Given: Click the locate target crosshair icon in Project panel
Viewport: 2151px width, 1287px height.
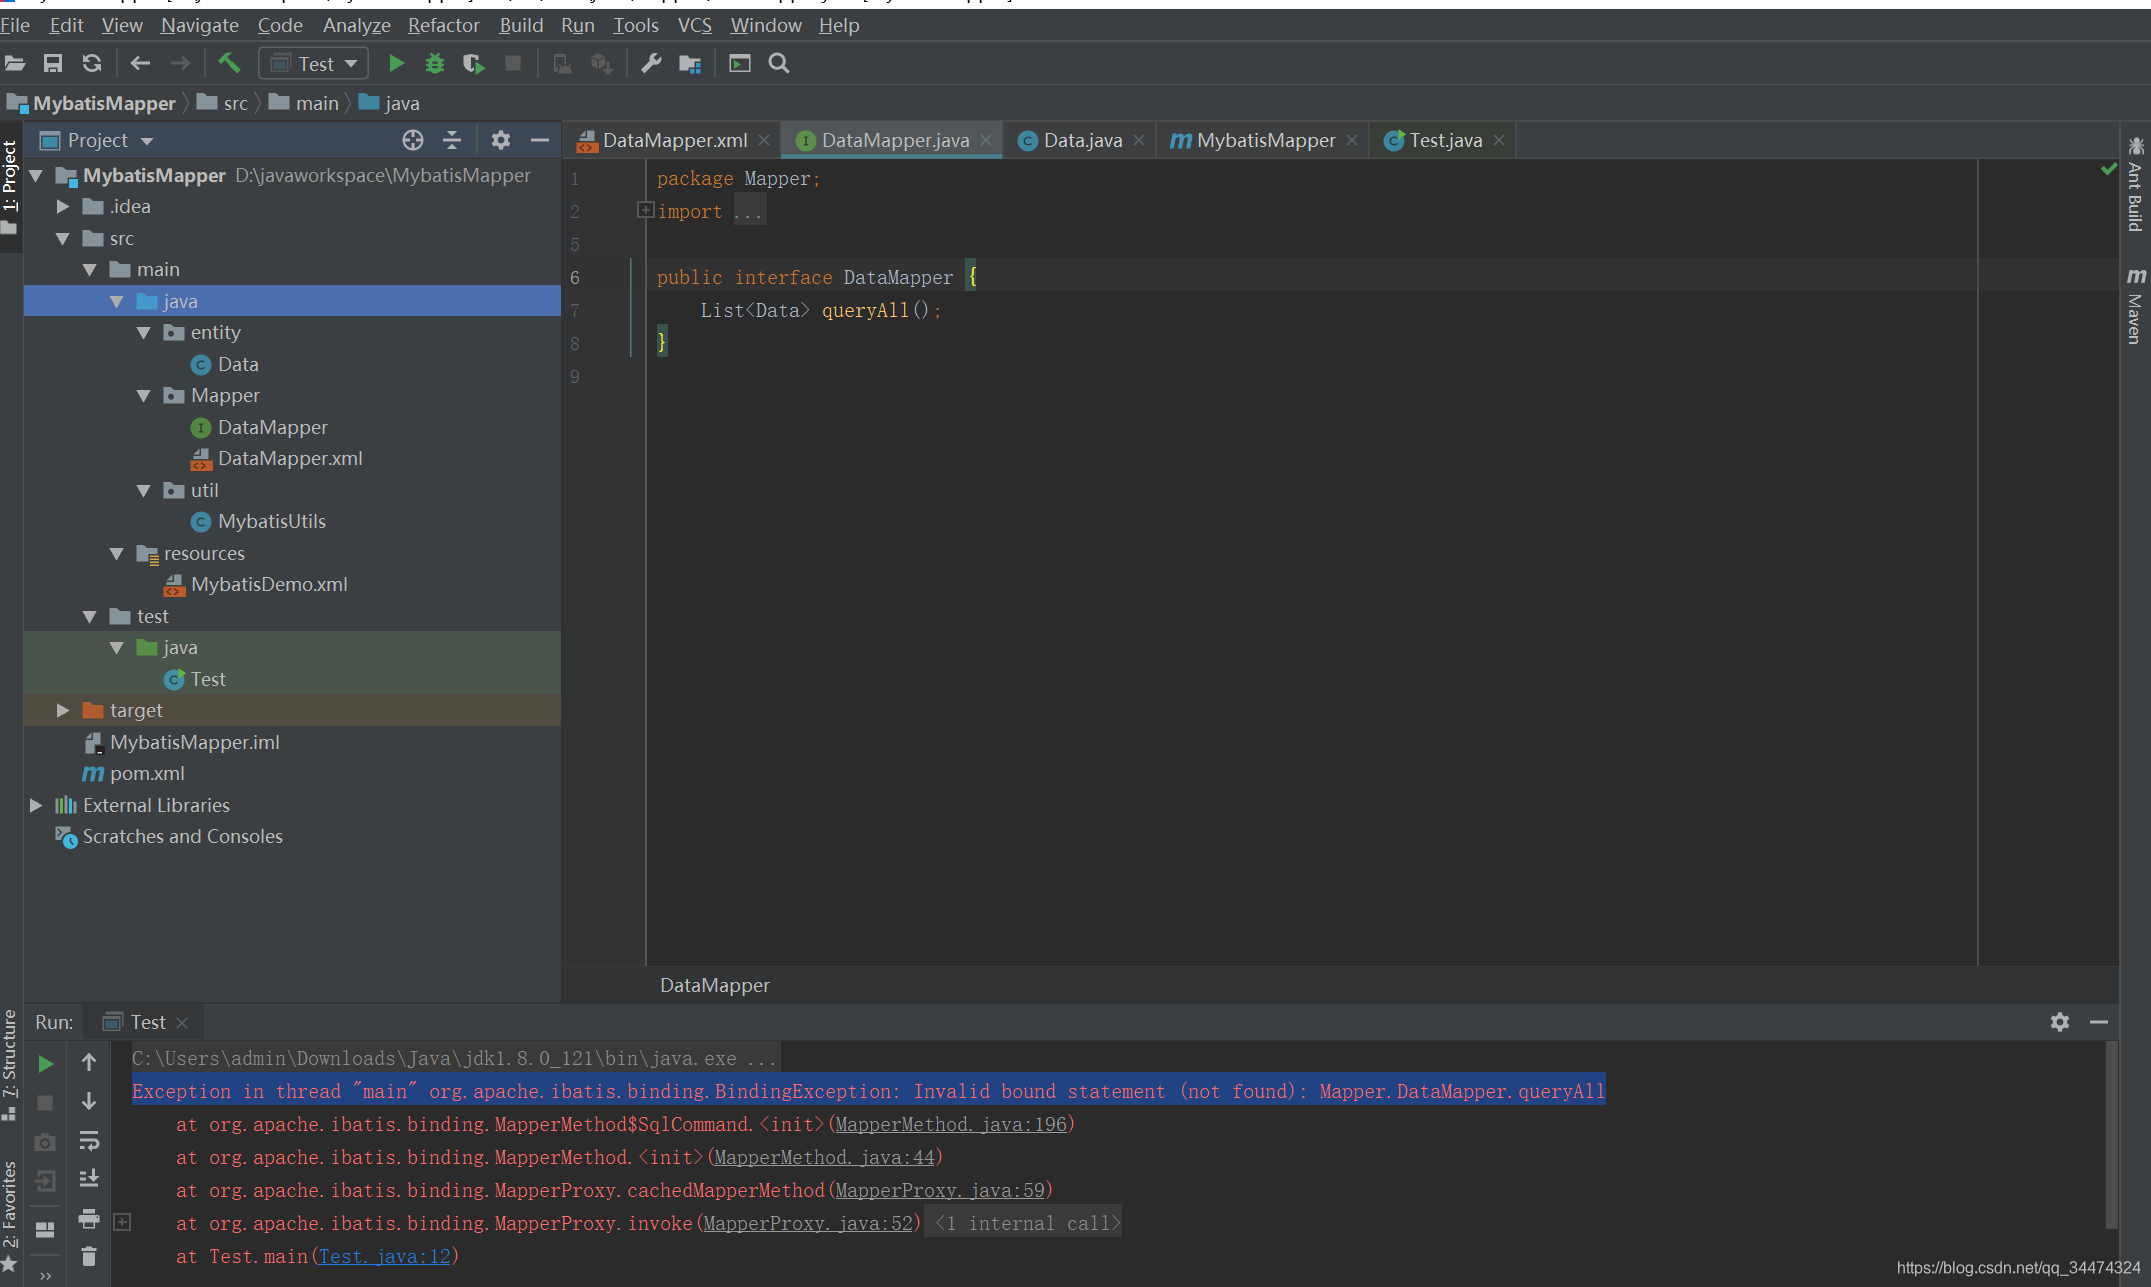Looking at the screenshot, I should pos(412,140).
